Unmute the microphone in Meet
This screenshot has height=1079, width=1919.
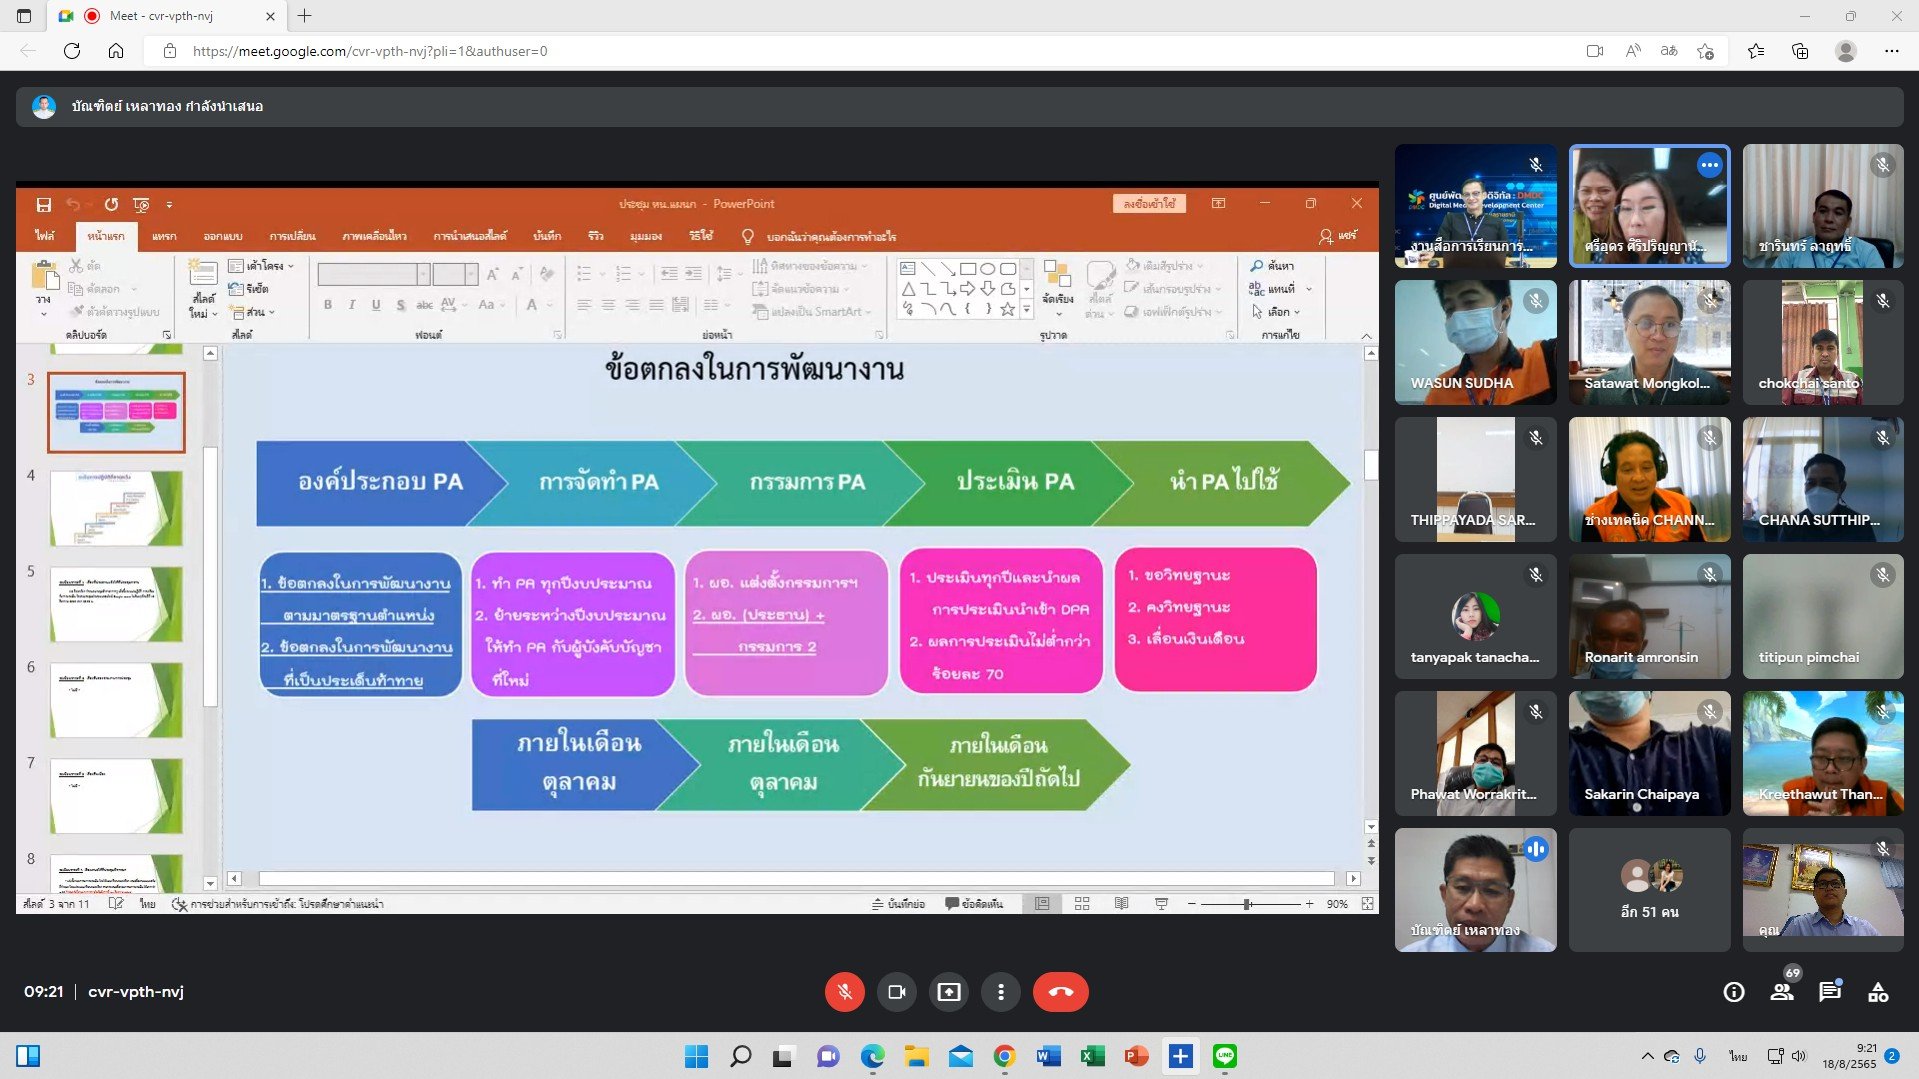pyautogui.click(x=844, y=992)
